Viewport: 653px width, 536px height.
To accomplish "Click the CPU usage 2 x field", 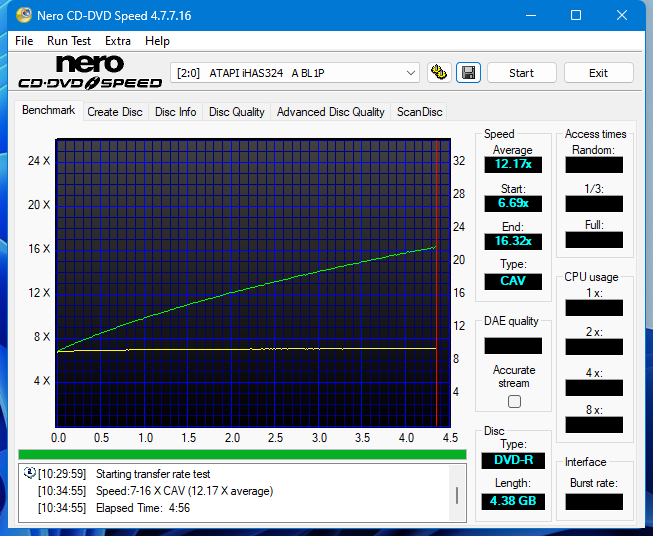I will [594, 347].
